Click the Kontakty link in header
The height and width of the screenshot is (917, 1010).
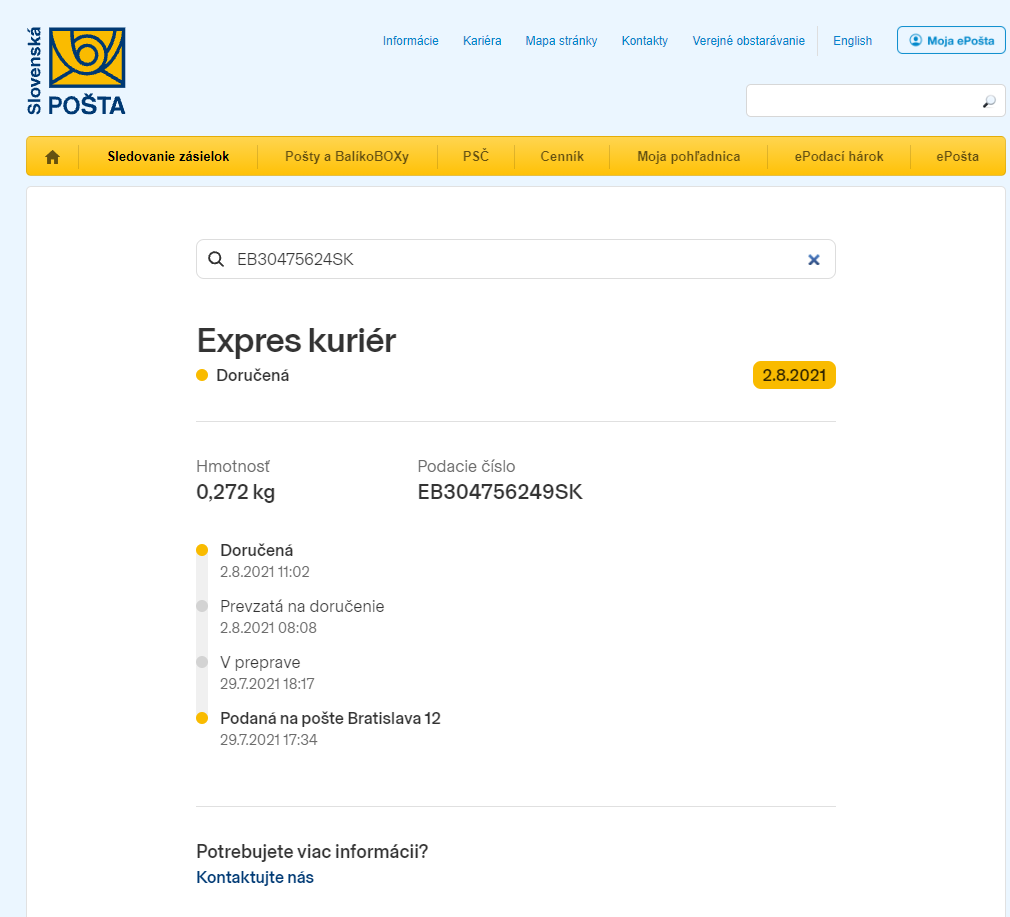tap(644, 41)
